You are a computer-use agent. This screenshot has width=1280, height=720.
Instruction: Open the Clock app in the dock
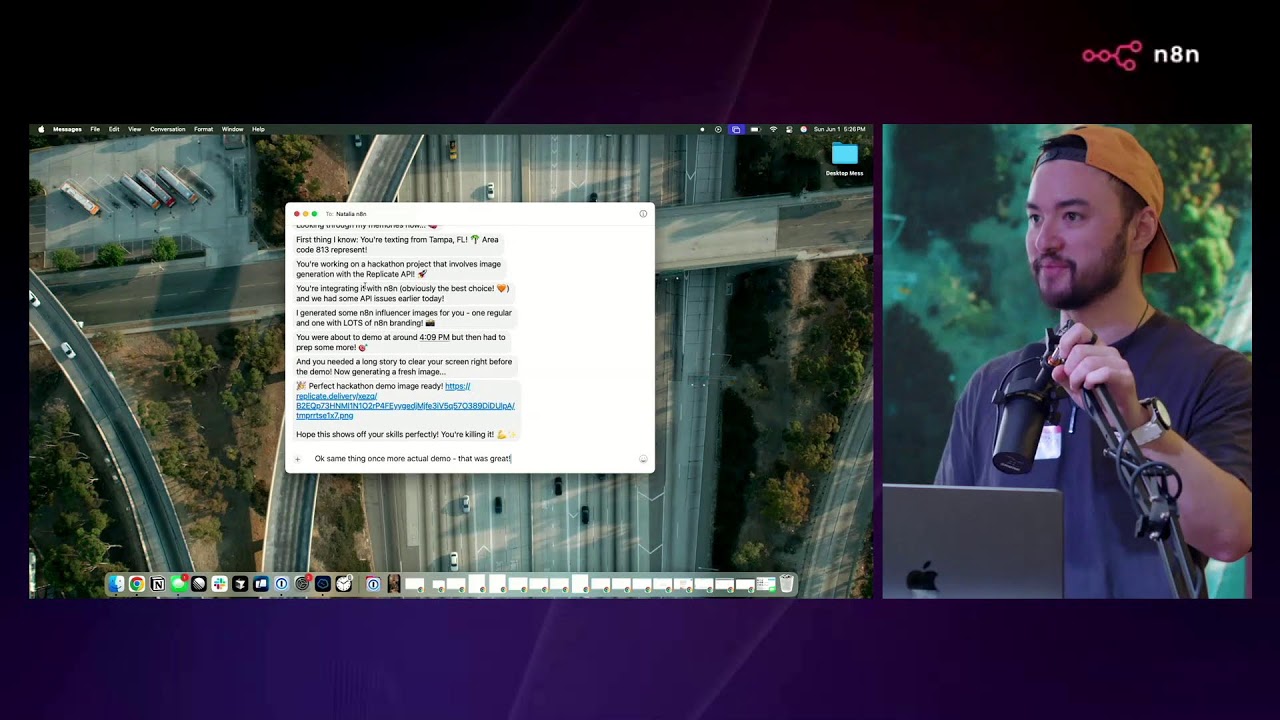point(344,584)
